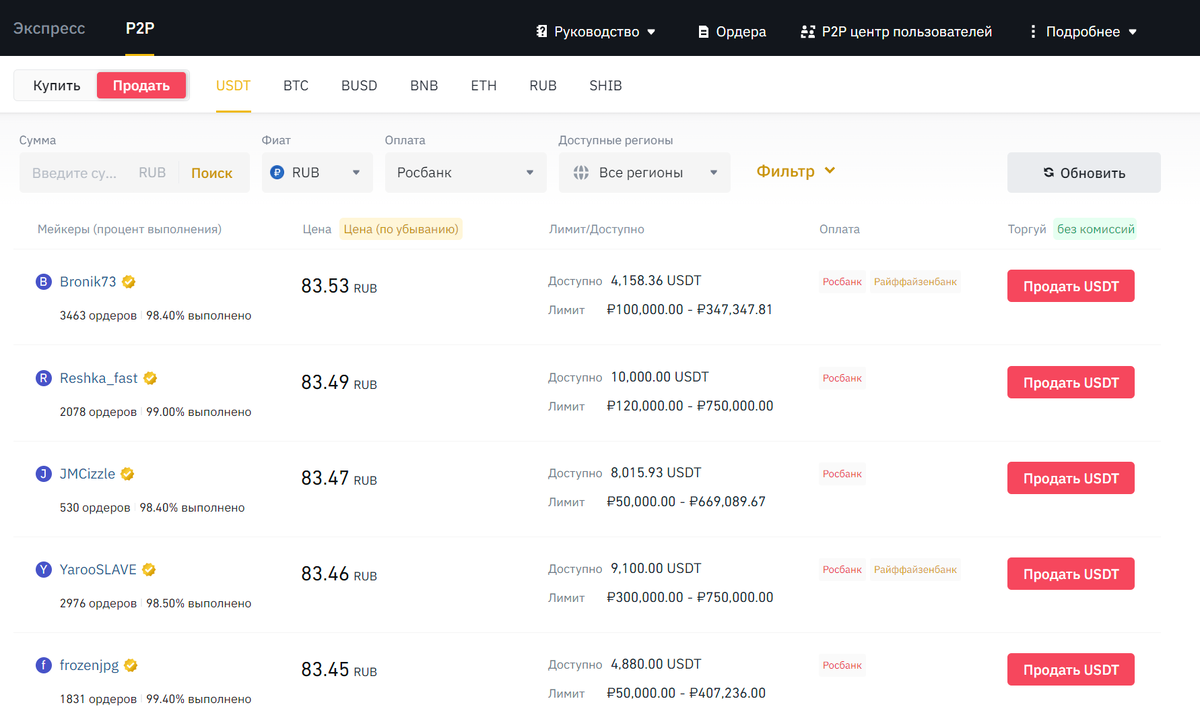The width and height of the screenshot is (1200, 728).
Task: Click the refresh icon in Обновить button
Action: click(x=1048, y=172)
